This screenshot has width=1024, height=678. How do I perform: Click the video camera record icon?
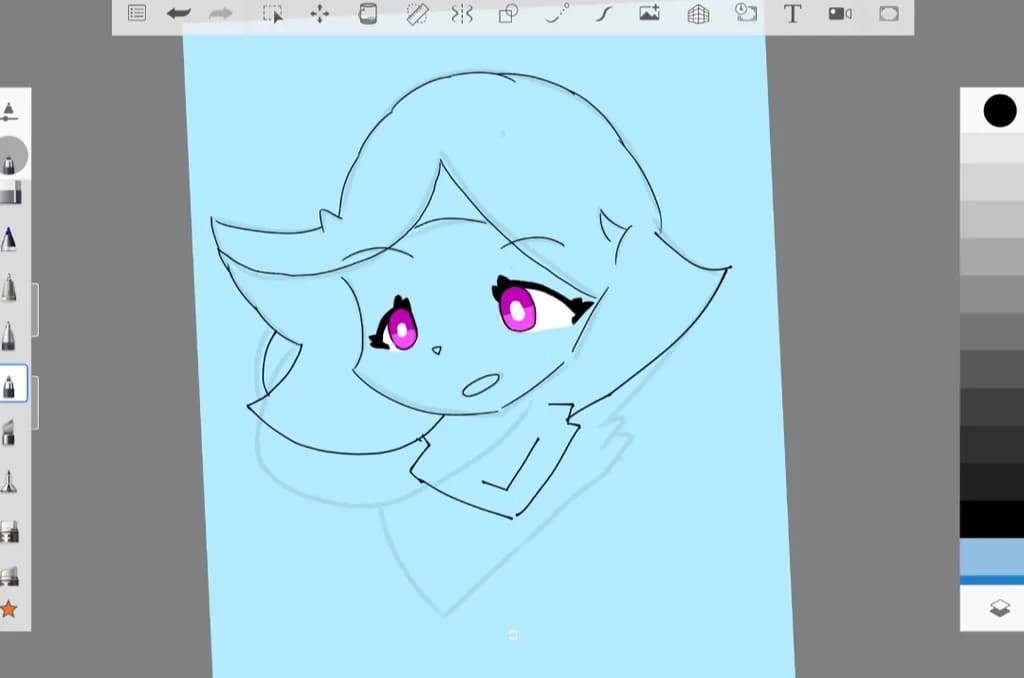[840, 14]
